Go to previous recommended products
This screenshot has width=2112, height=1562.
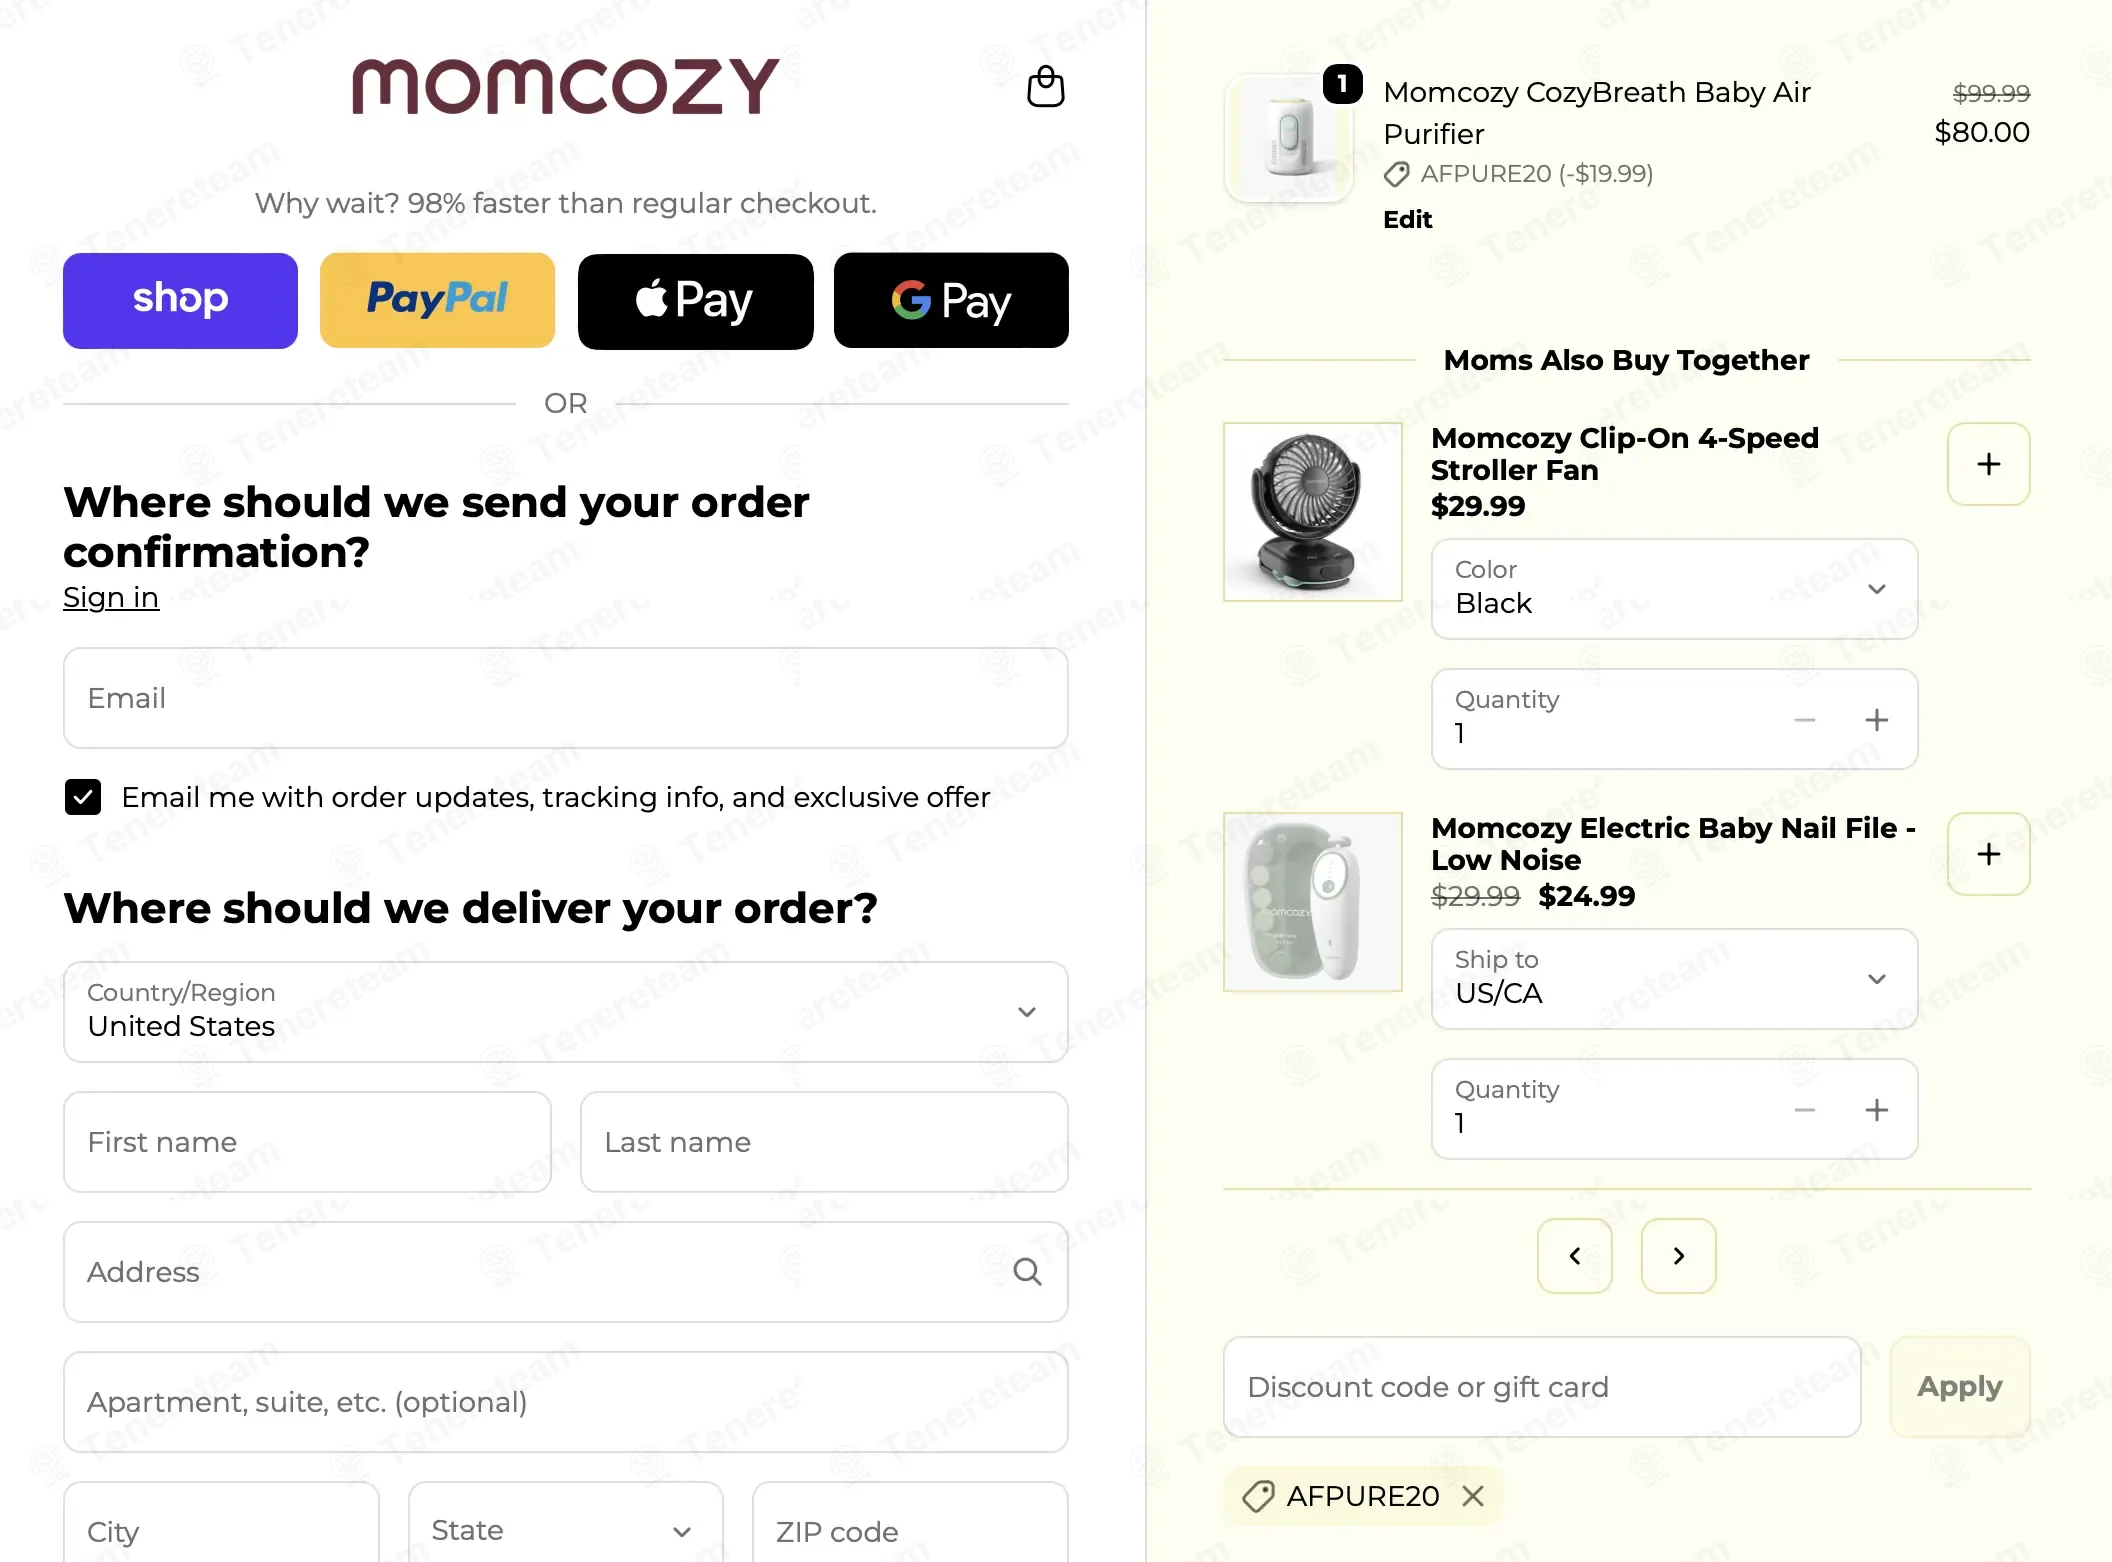(1574, 1256)
